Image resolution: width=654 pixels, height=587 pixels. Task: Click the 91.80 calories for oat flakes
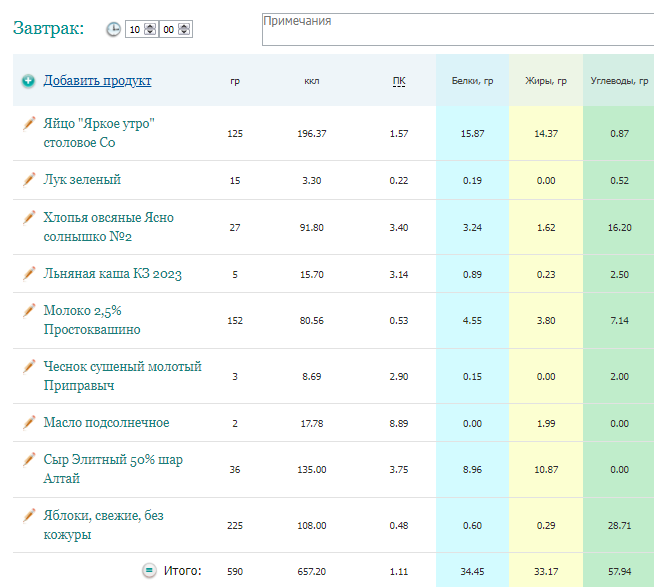[312, 228]
